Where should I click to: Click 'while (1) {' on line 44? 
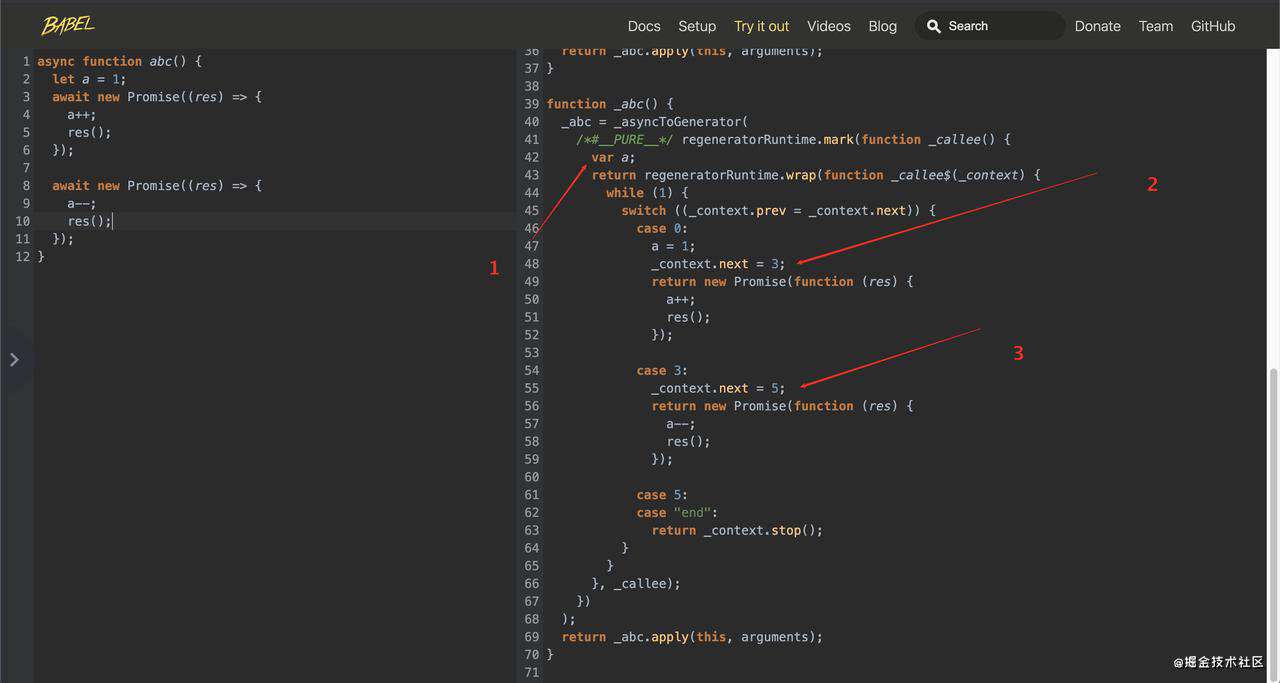click(647, 193)
